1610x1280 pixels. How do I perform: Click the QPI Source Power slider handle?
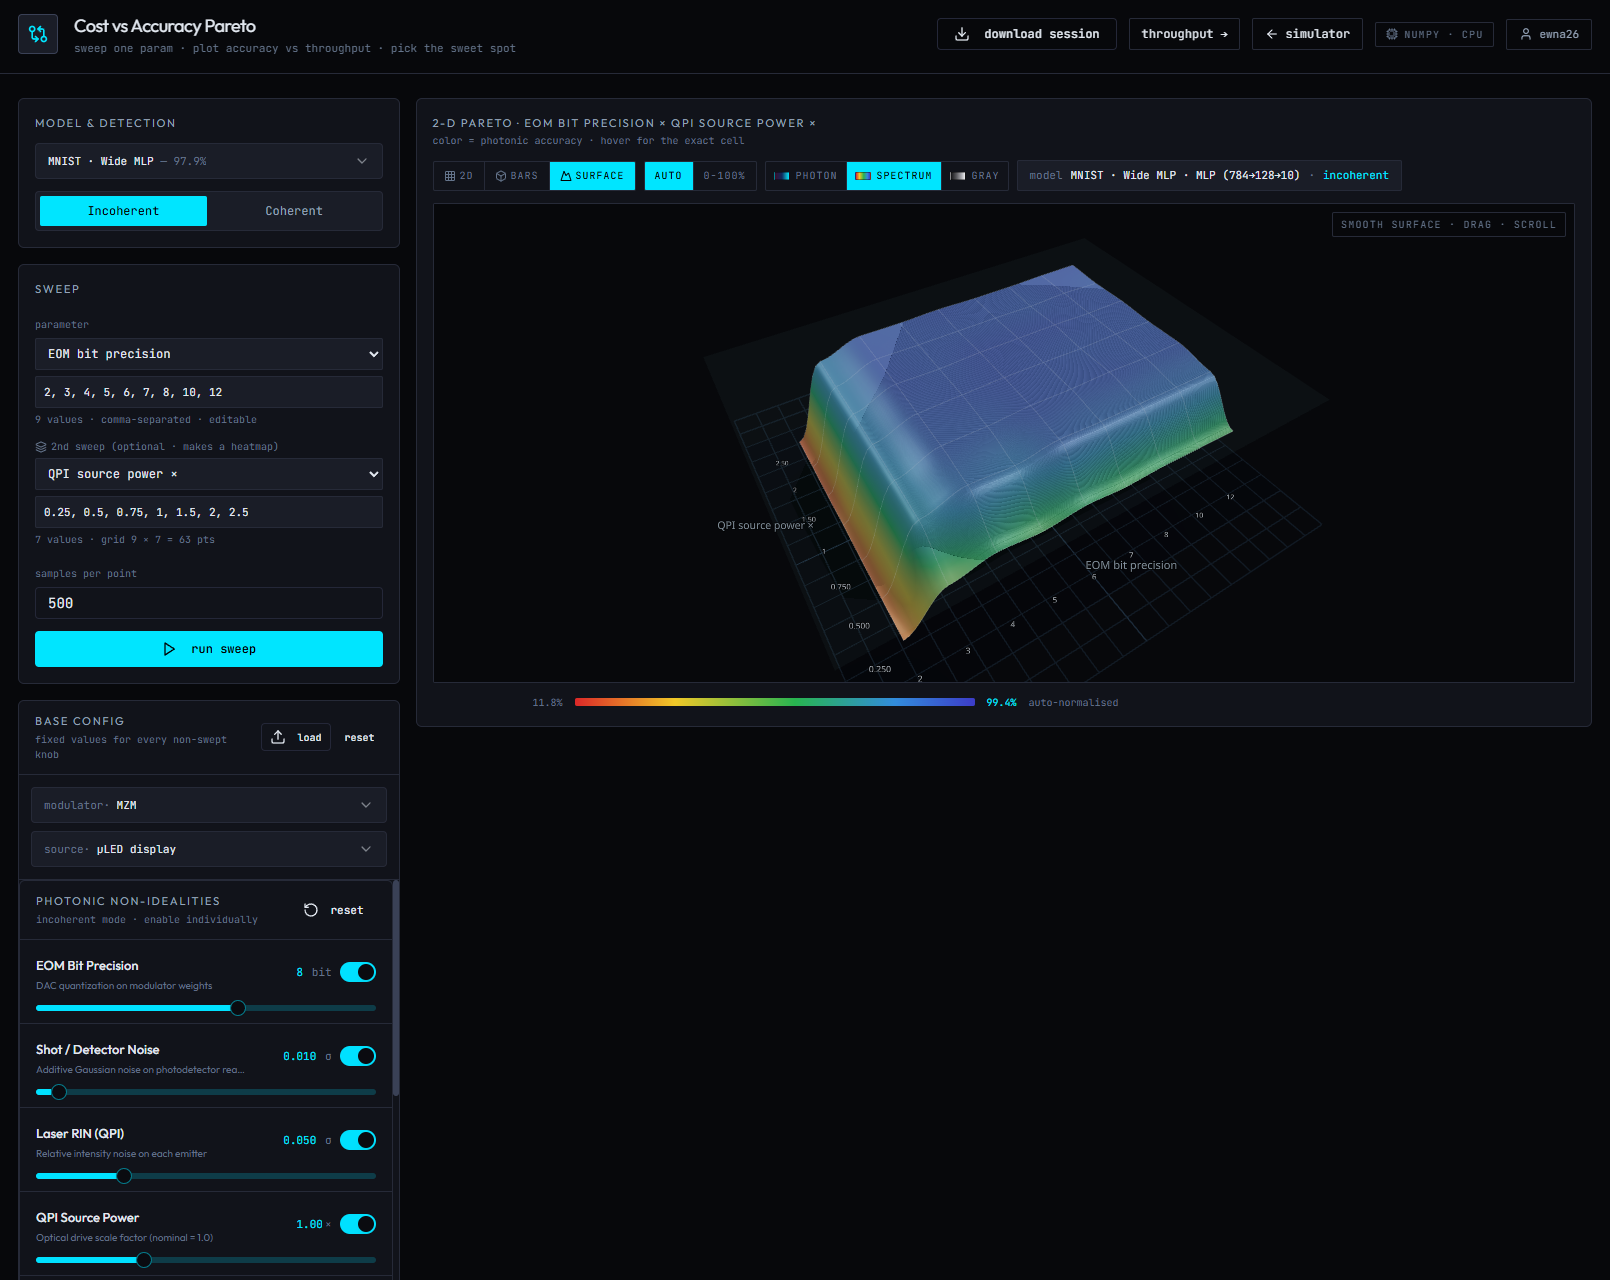coord(144,1260)
